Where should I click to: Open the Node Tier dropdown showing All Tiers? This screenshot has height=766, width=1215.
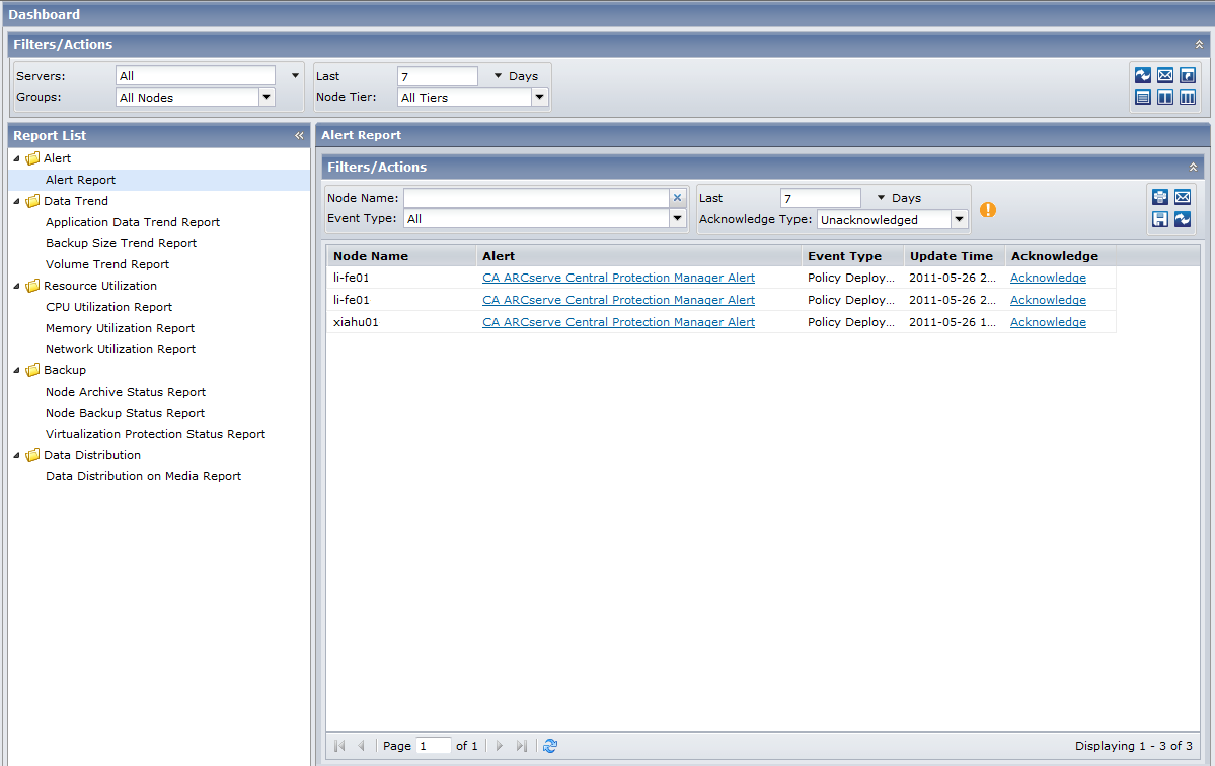(x=539, y=97)
